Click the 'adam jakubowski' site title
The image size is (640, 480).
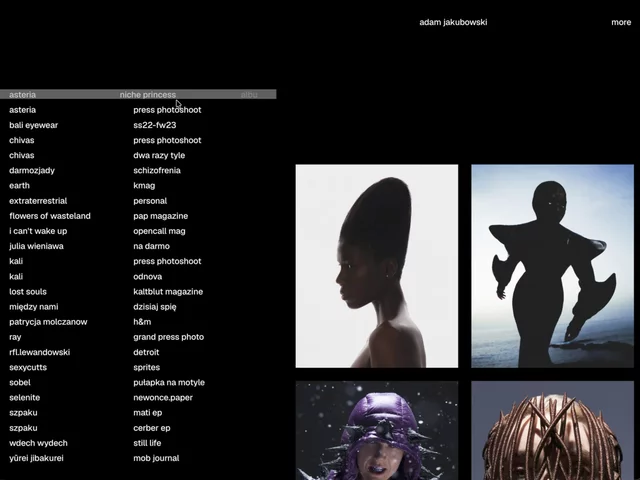(453, 22)
